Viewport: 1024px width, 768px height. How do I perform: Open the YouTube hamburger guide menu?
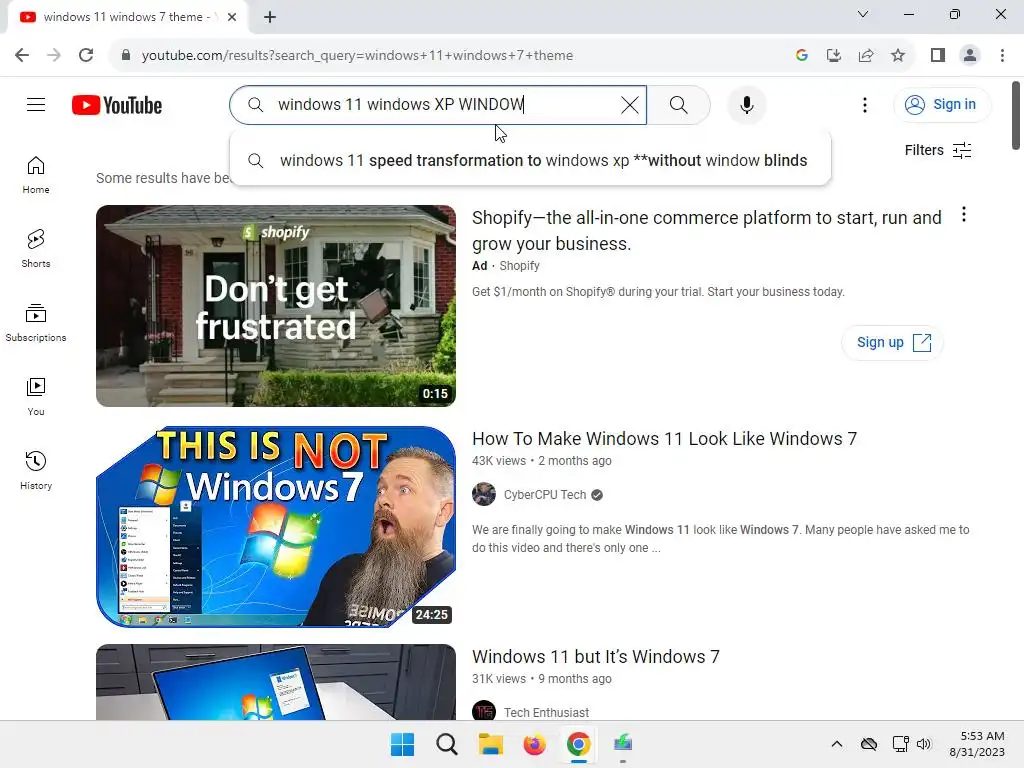coord(36,104)
